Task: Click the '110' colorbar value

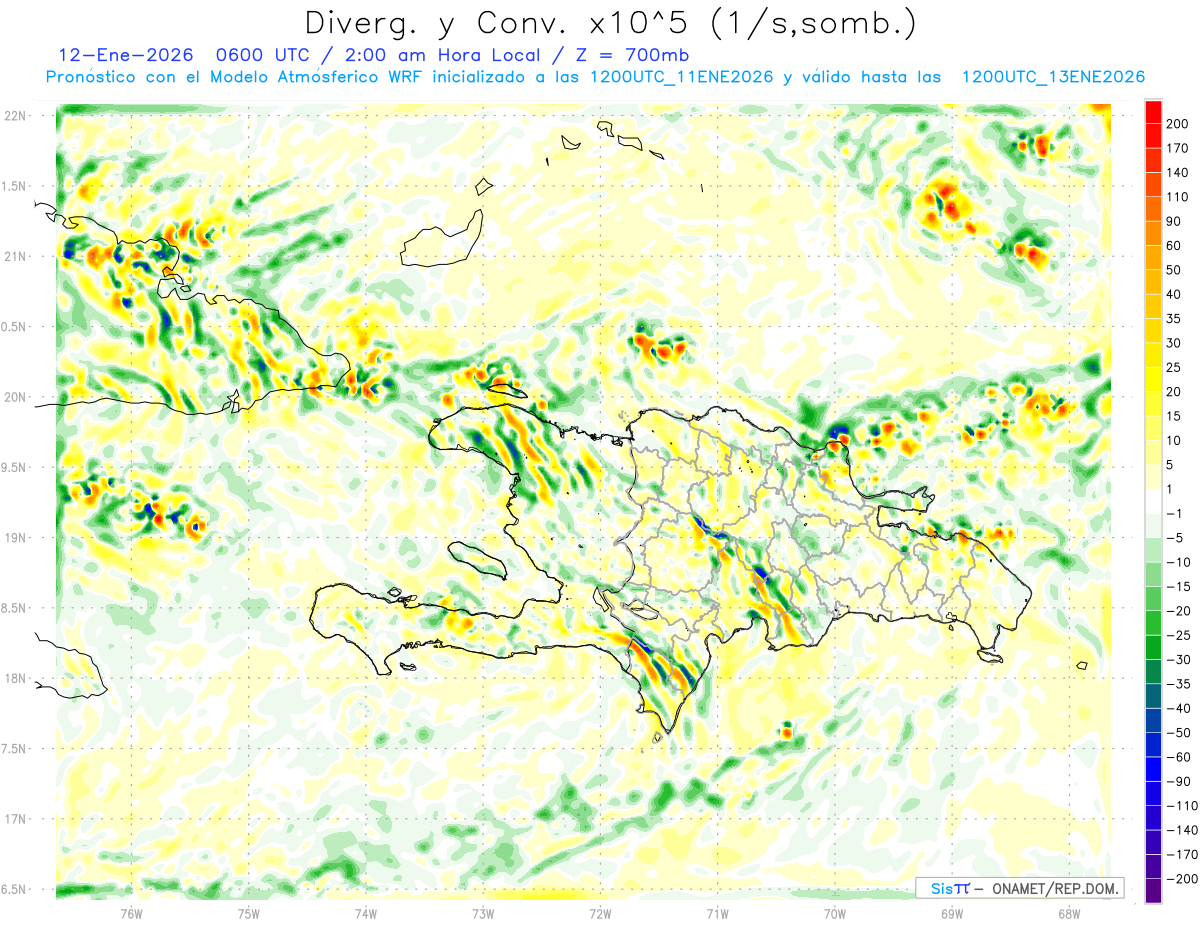Action: (1178, 197)
